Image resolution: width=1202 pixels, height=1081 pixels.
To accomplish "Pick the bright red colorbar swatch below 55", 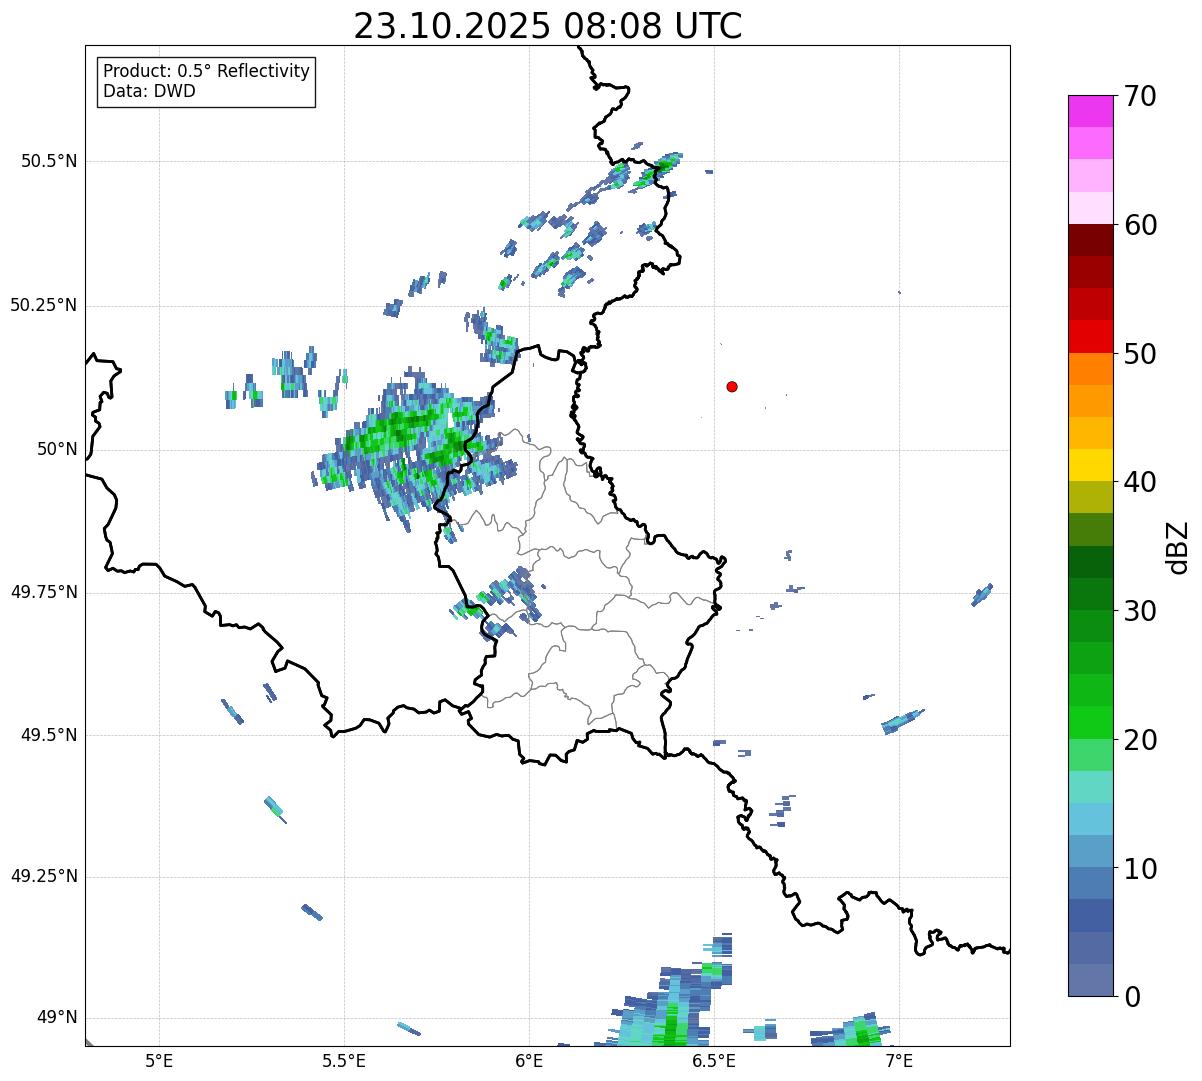I will coord(1090,336).
